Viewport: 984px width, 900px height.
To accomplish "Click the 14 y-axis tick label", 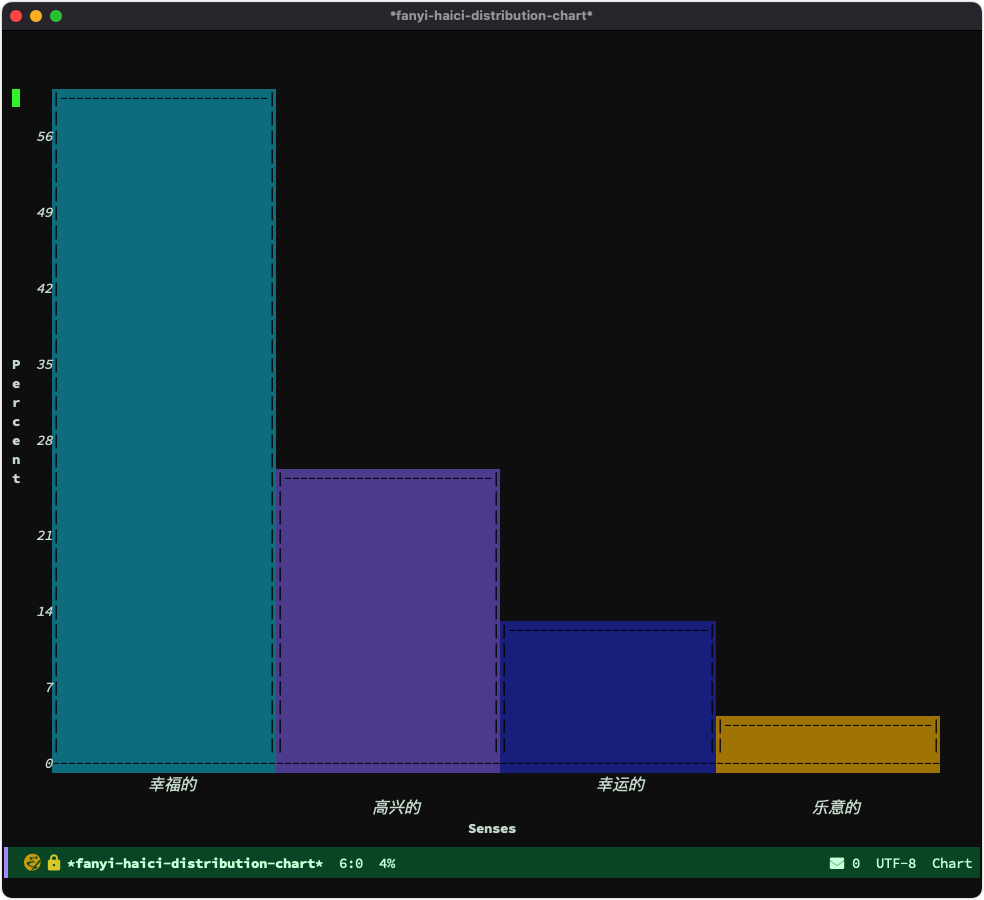I will coord(45,611).
